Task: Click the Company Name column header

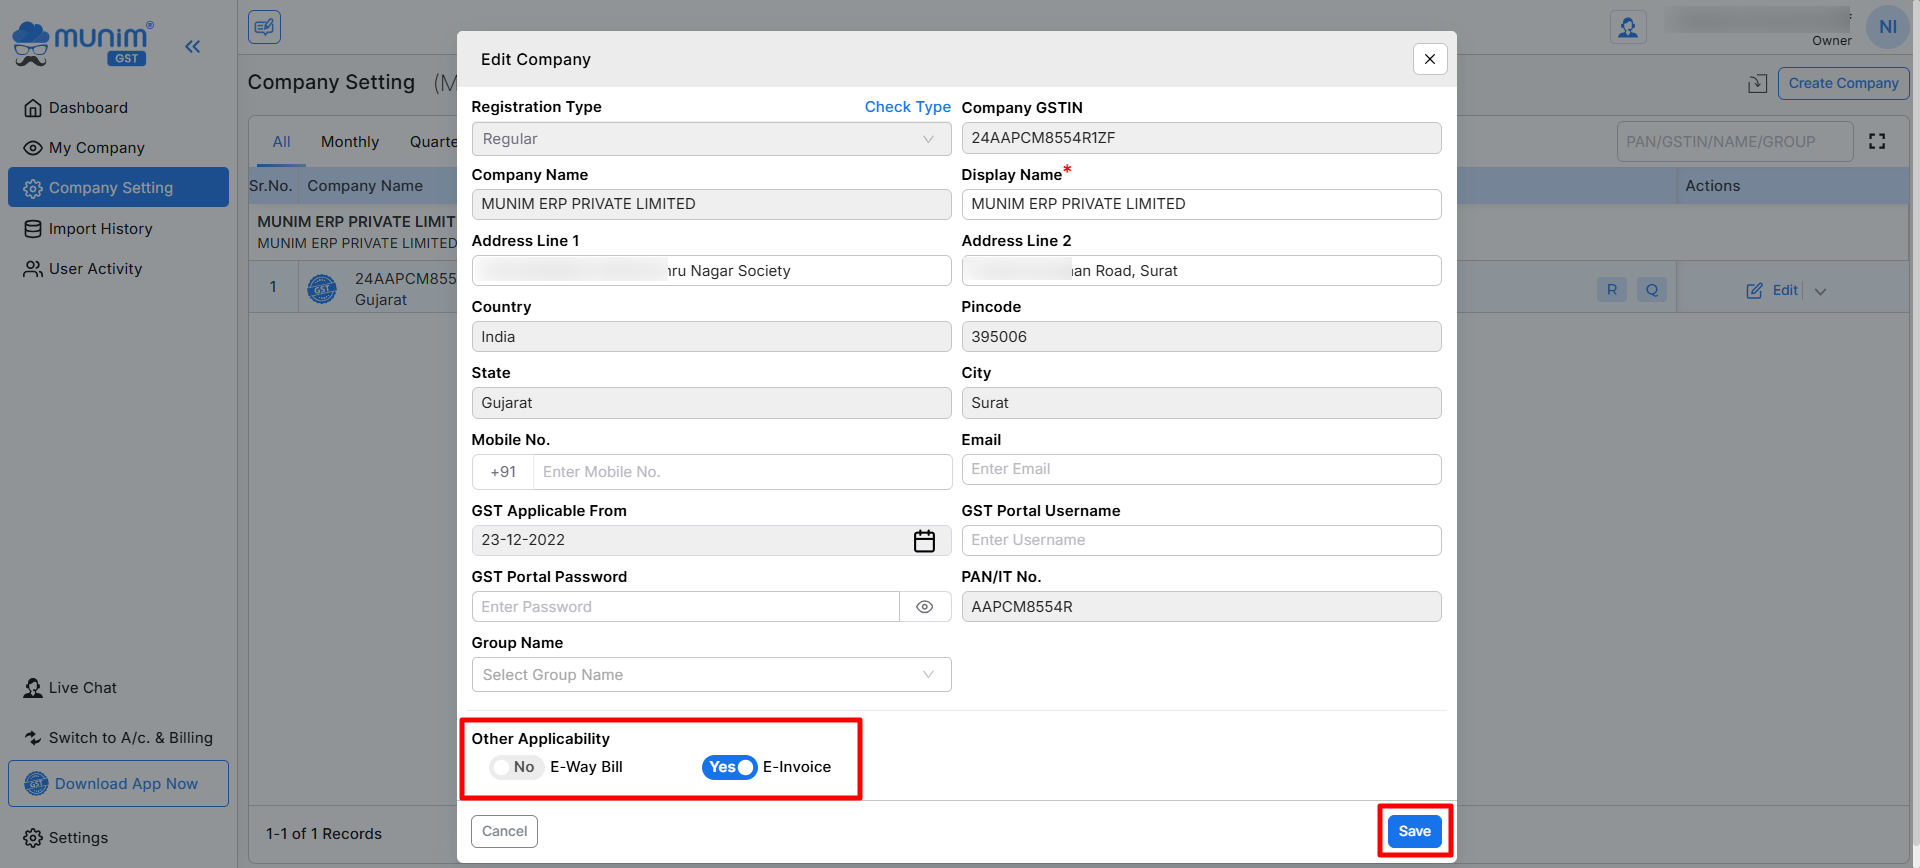Action: click(x=365, y=186)
